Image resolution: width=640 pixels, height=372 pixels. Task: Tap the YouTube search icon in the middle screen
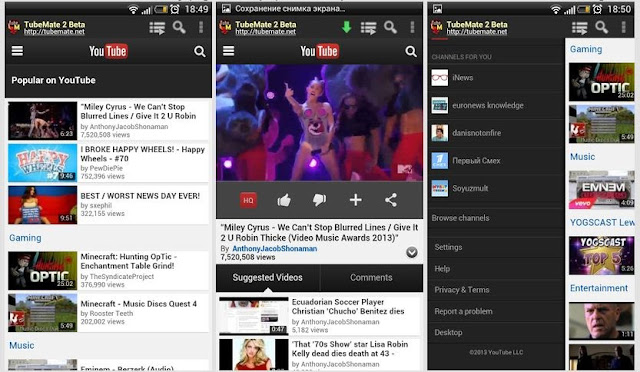(411, 51)
